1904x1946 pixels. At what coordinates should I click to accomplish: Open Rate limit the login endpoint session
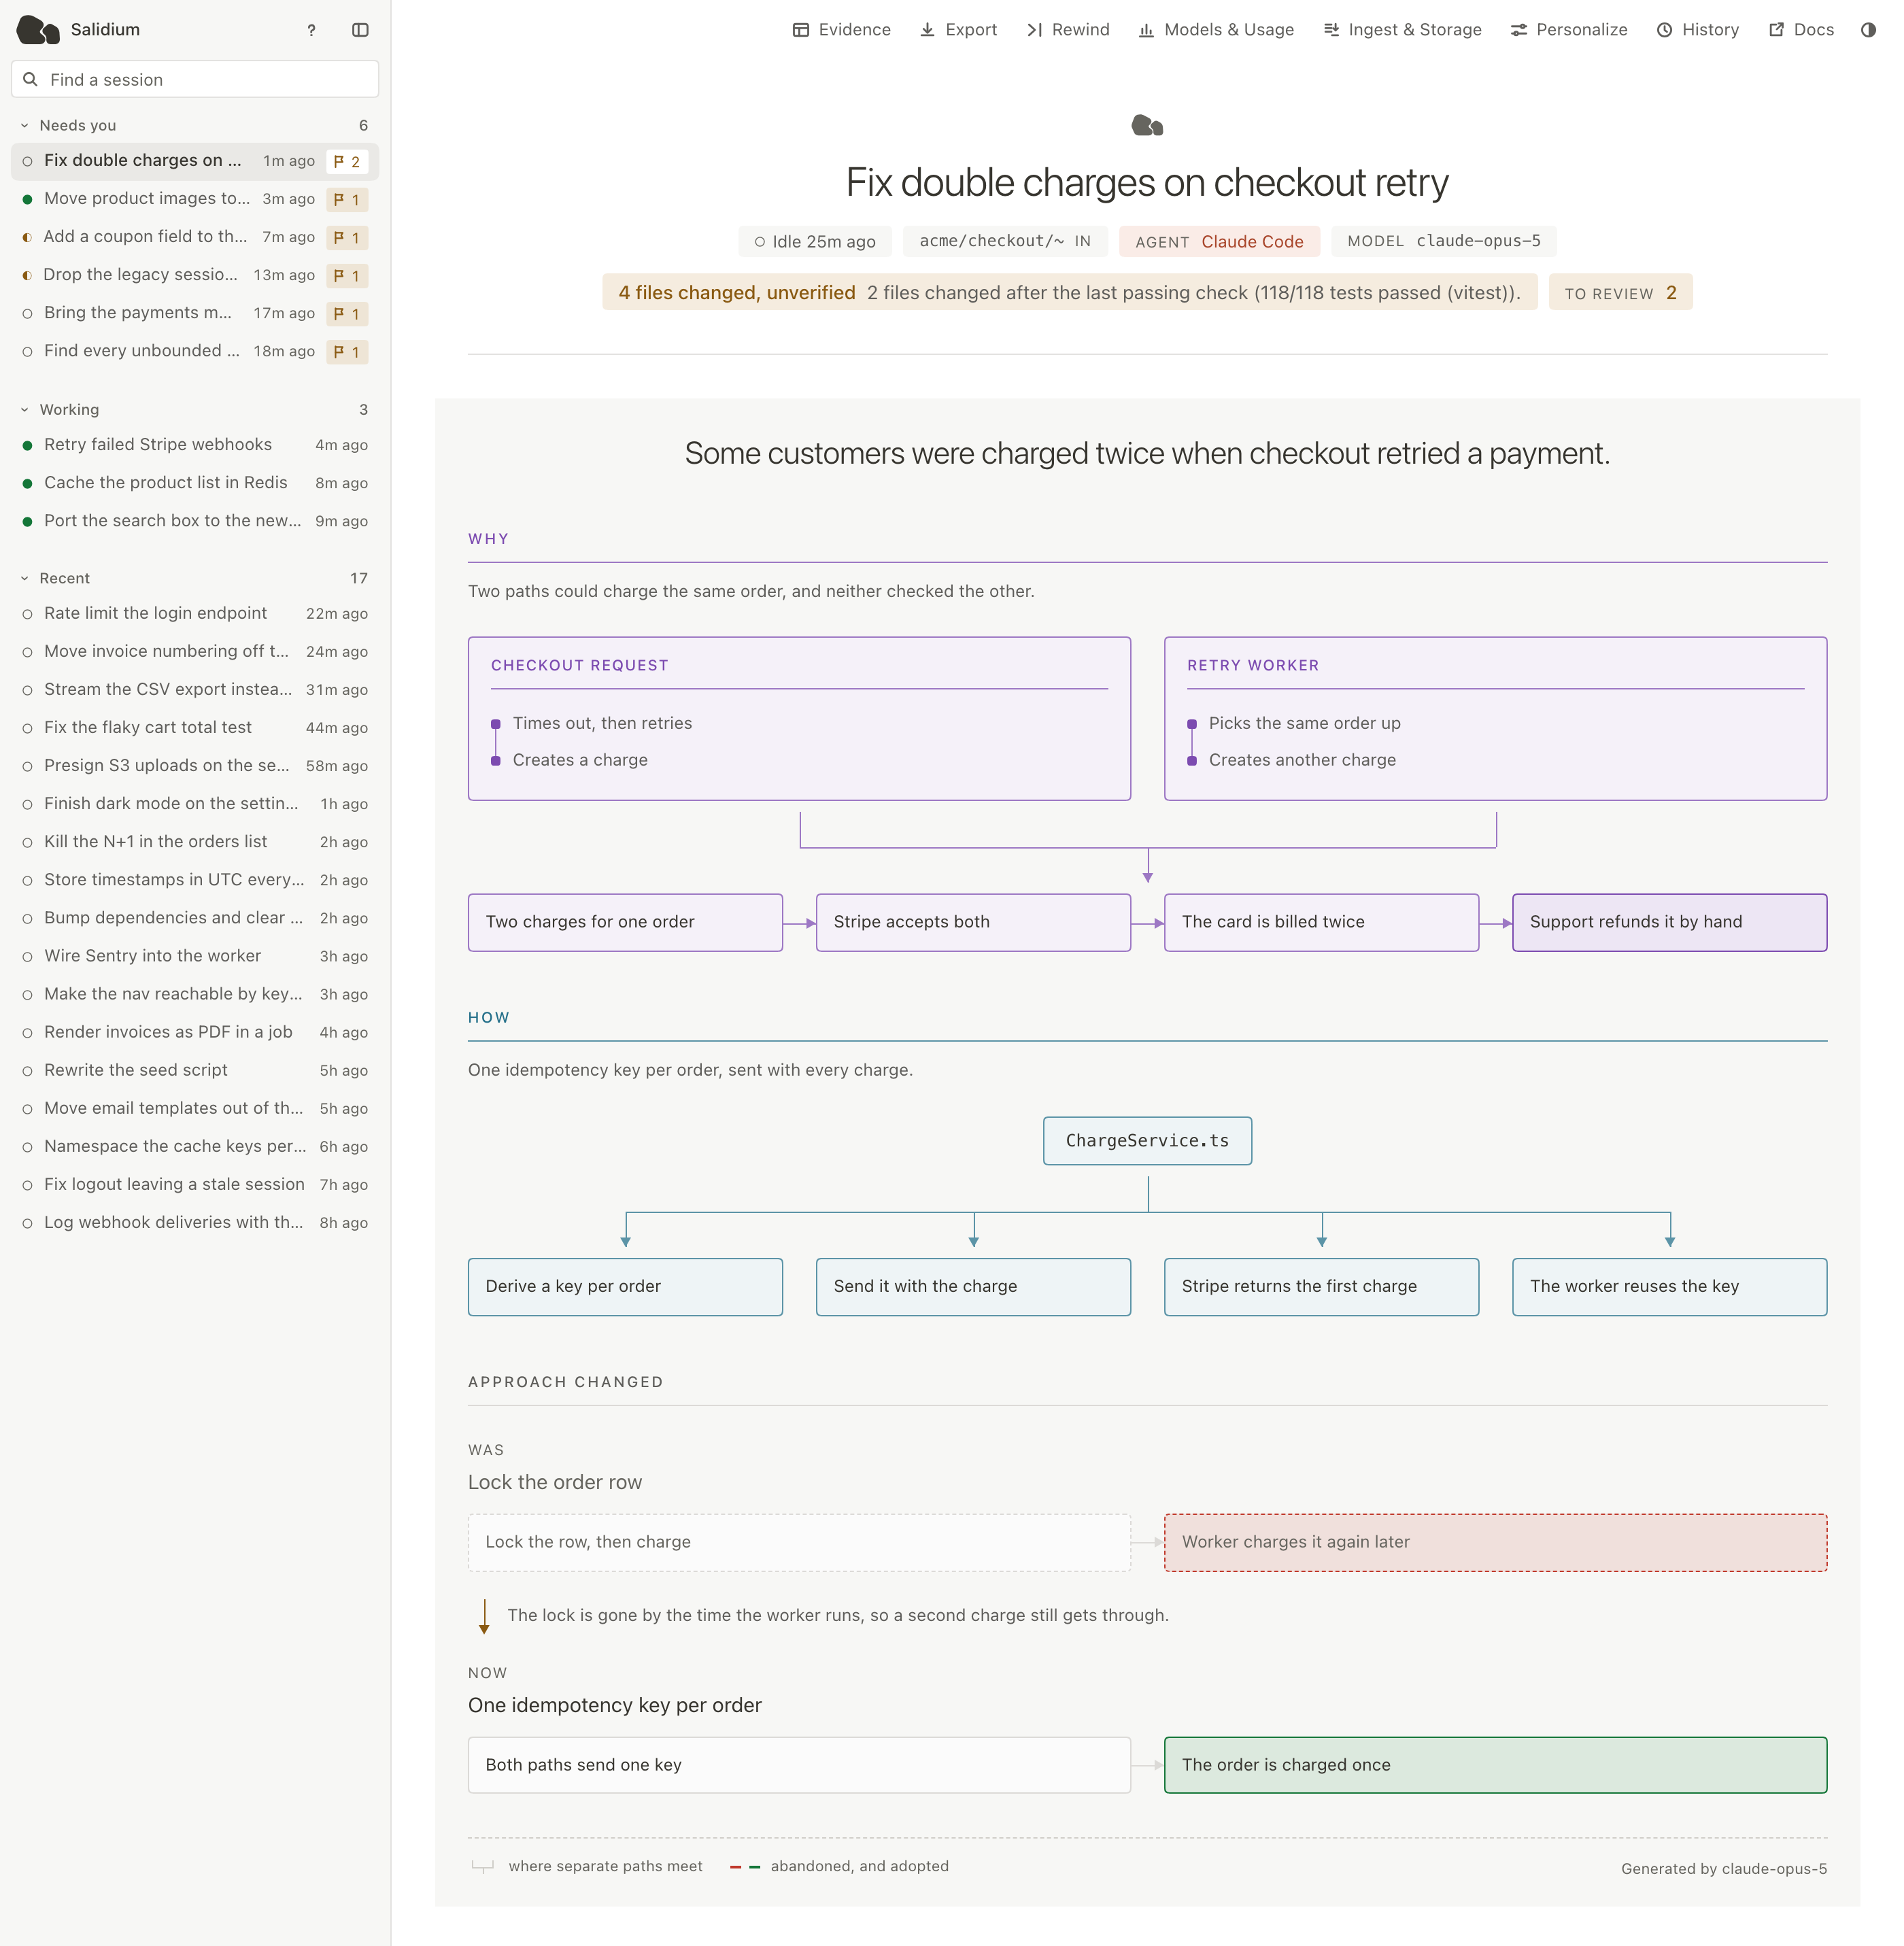(x=195, y=613)
